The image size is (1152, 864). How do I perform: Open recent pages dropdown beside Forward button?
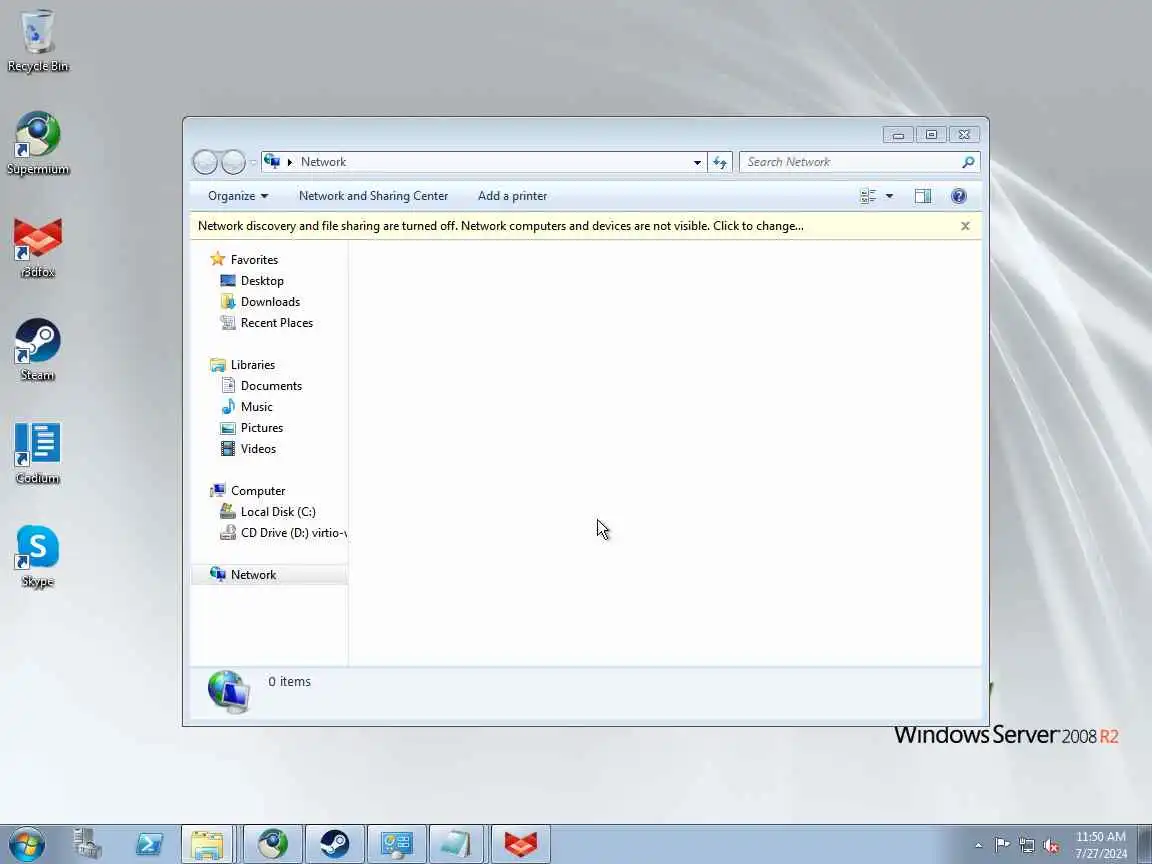(253, 162)
